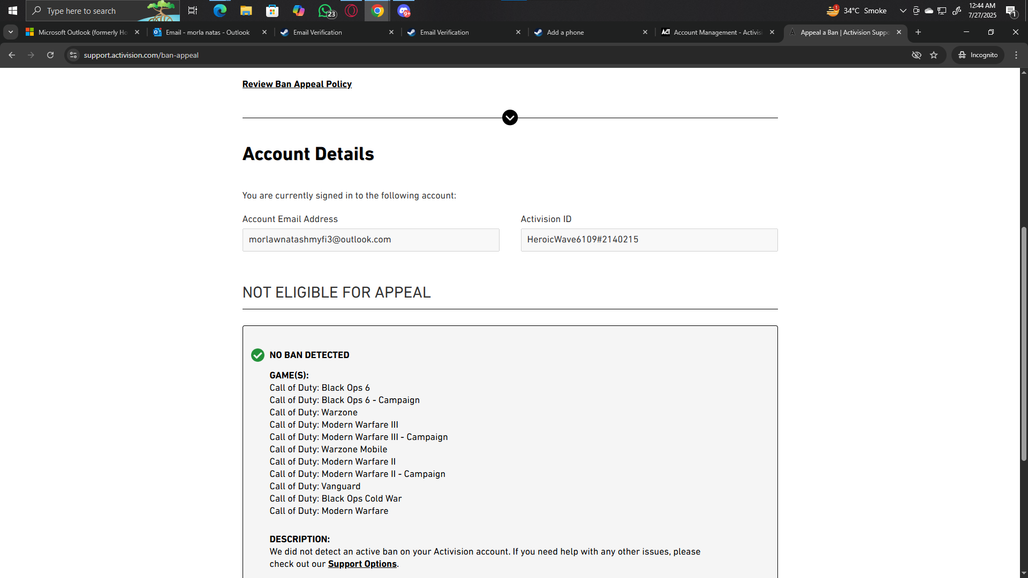1028x578 pixels.
Task: Open the Review Ban Appeal Policy link
Action: point(297,84)
